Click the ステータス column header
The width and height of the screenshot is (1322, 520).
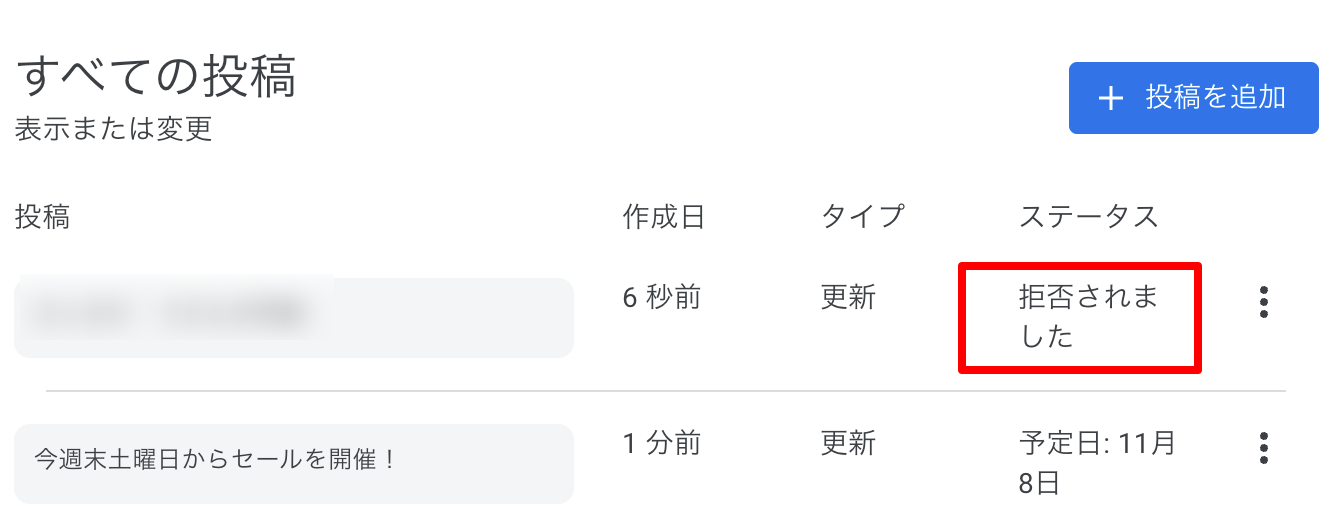coord(1088,216)
